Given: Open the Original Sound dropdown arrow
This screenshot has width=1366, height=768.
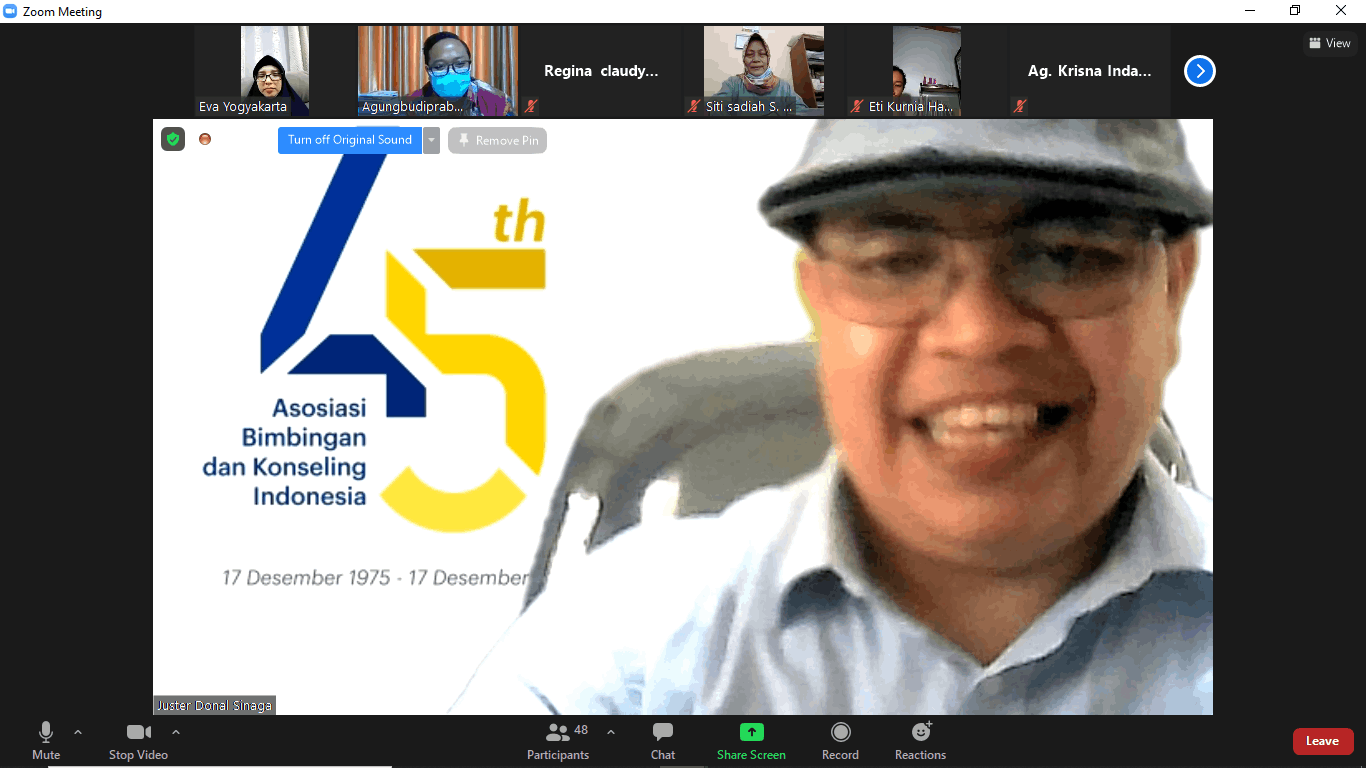Looking at the screenshot, I should [x=431, y=140].
